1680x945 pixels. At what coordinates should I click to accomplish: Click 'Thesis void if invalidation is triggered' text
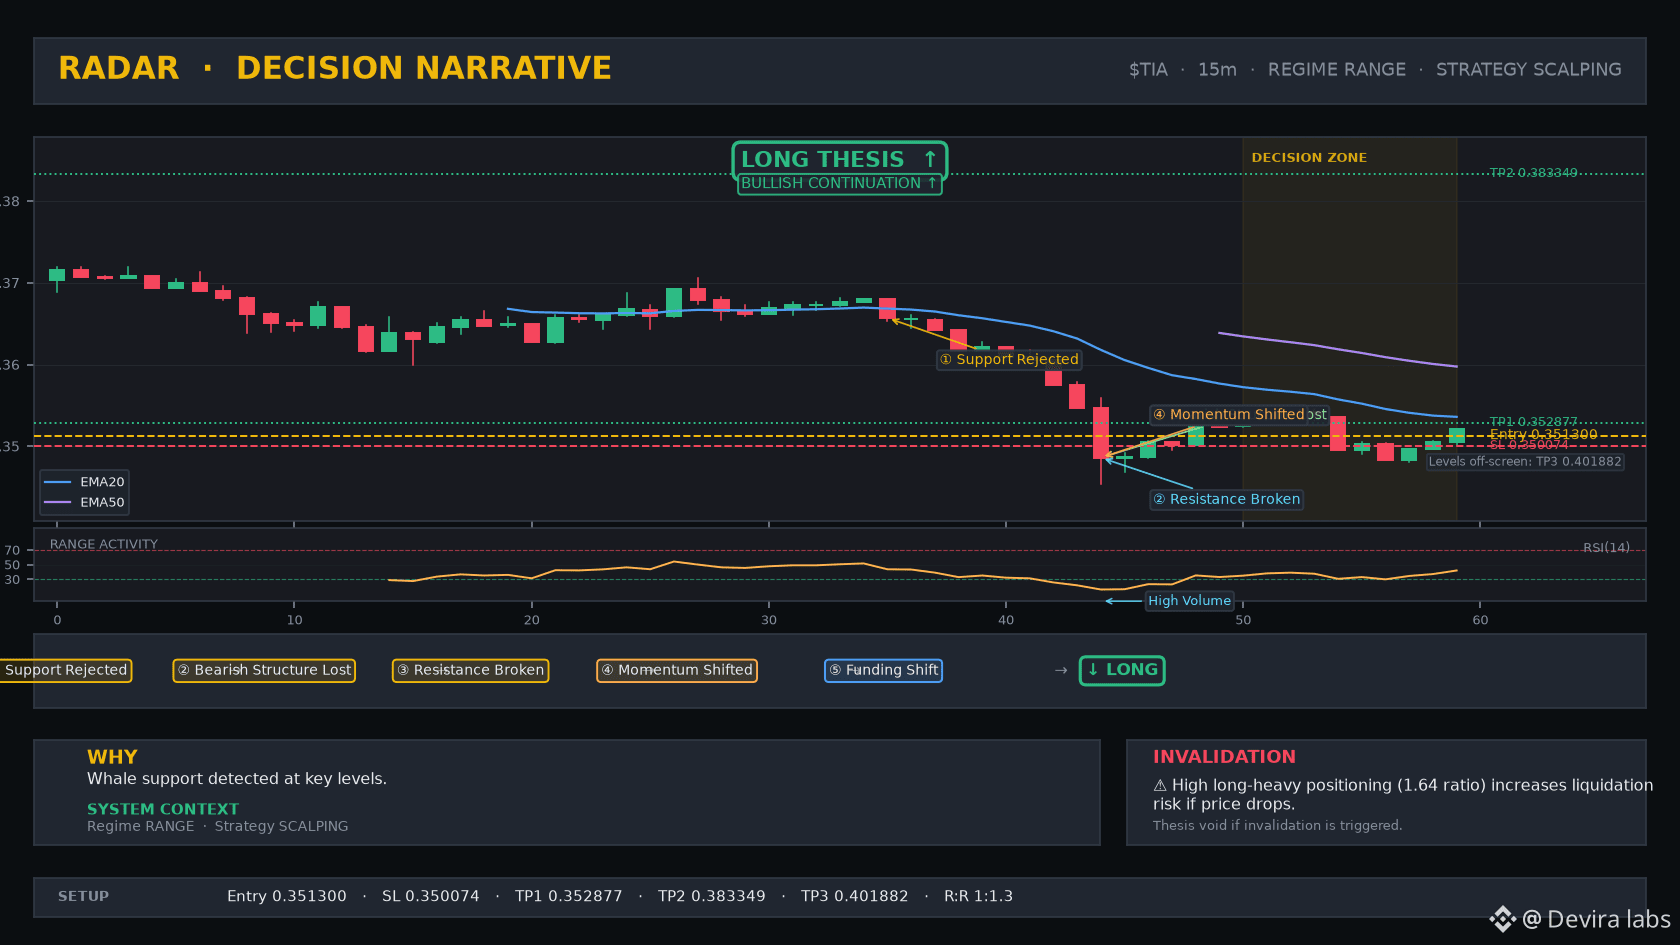click(x=1277, y=825)
